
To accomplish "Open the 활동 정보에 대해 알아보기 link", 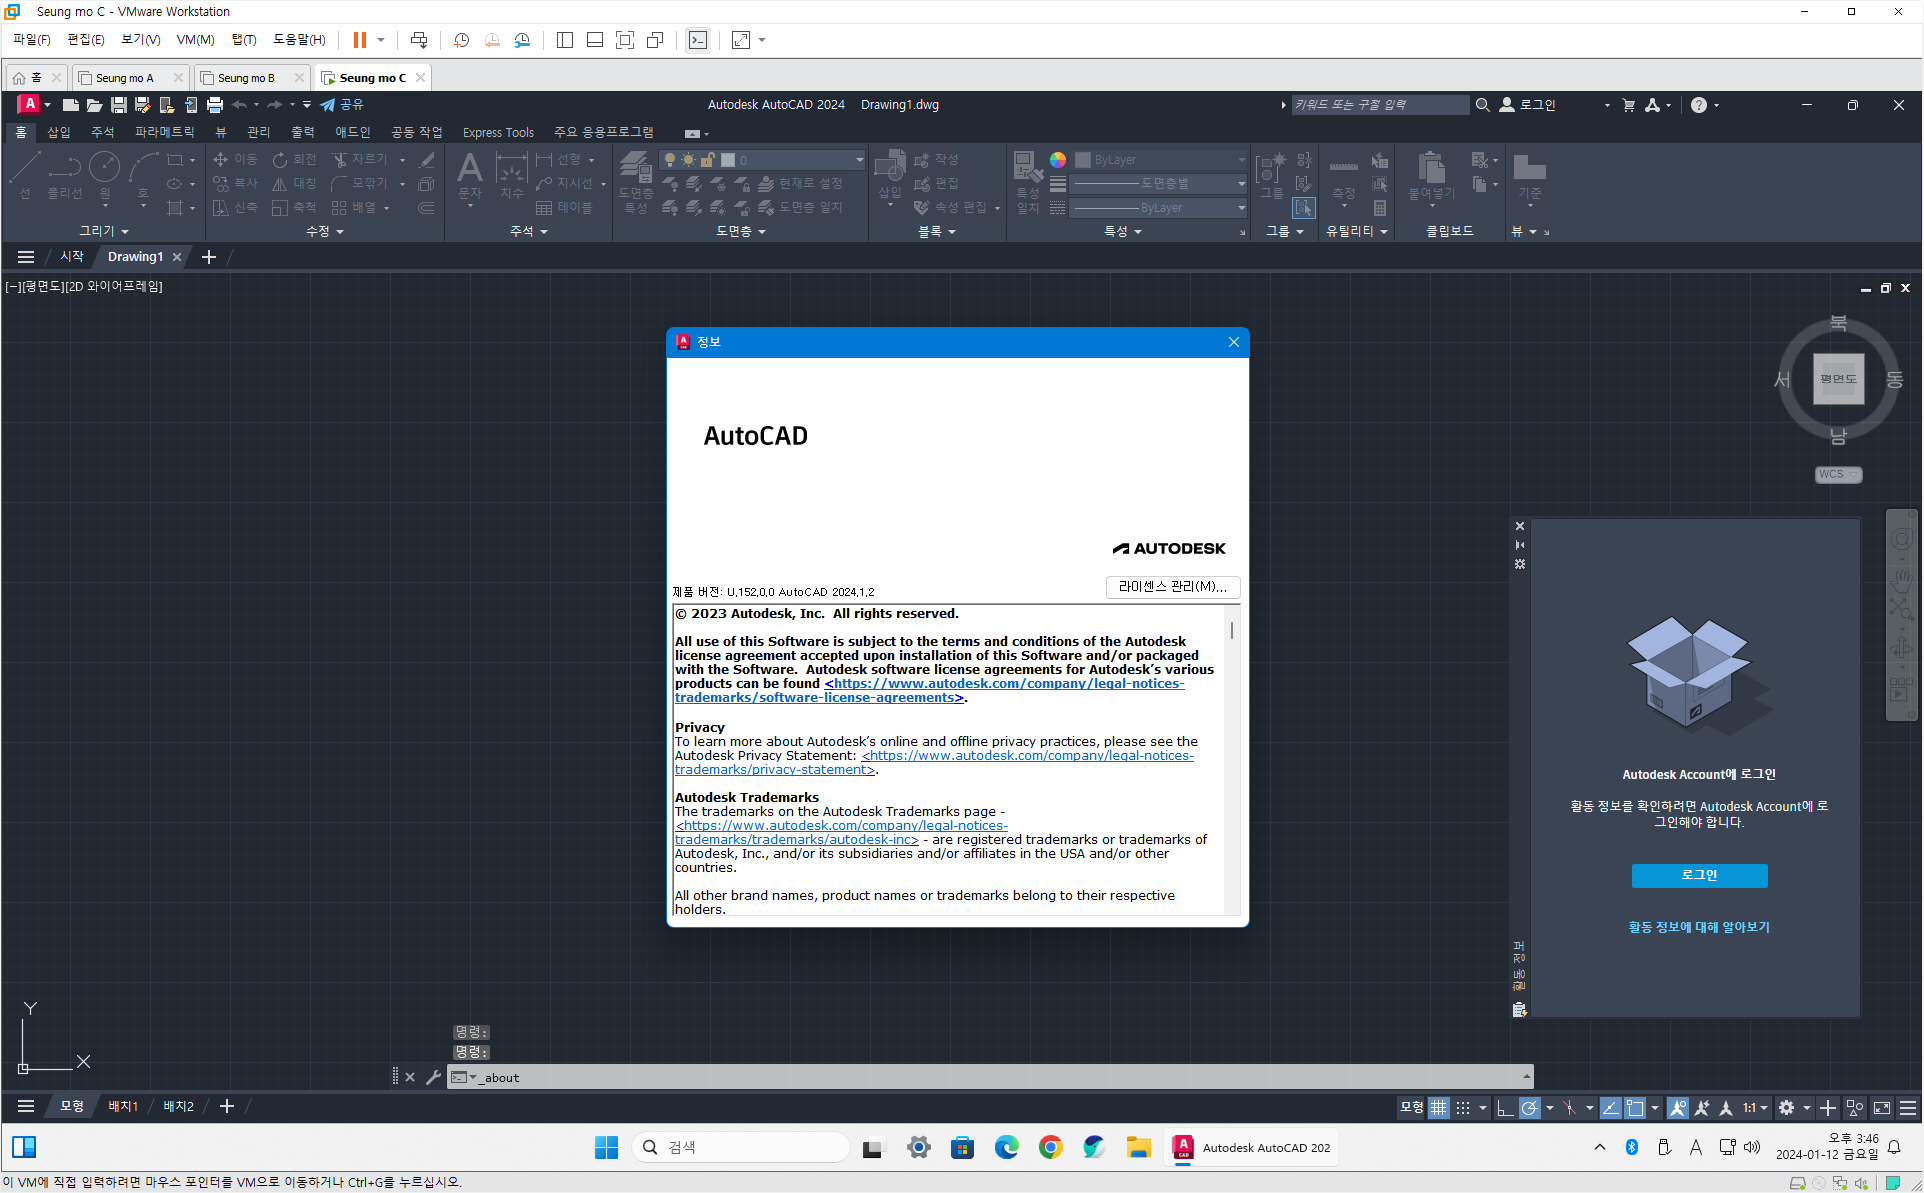I will click(1699, 927).
